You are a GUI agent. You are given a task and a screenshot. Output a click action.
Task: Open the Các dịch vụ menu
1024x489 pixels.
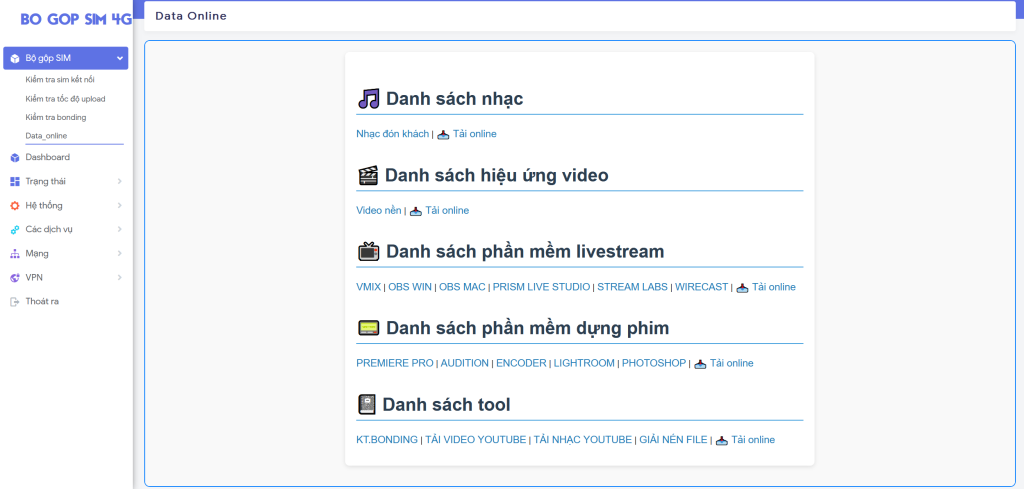[49, 230]
